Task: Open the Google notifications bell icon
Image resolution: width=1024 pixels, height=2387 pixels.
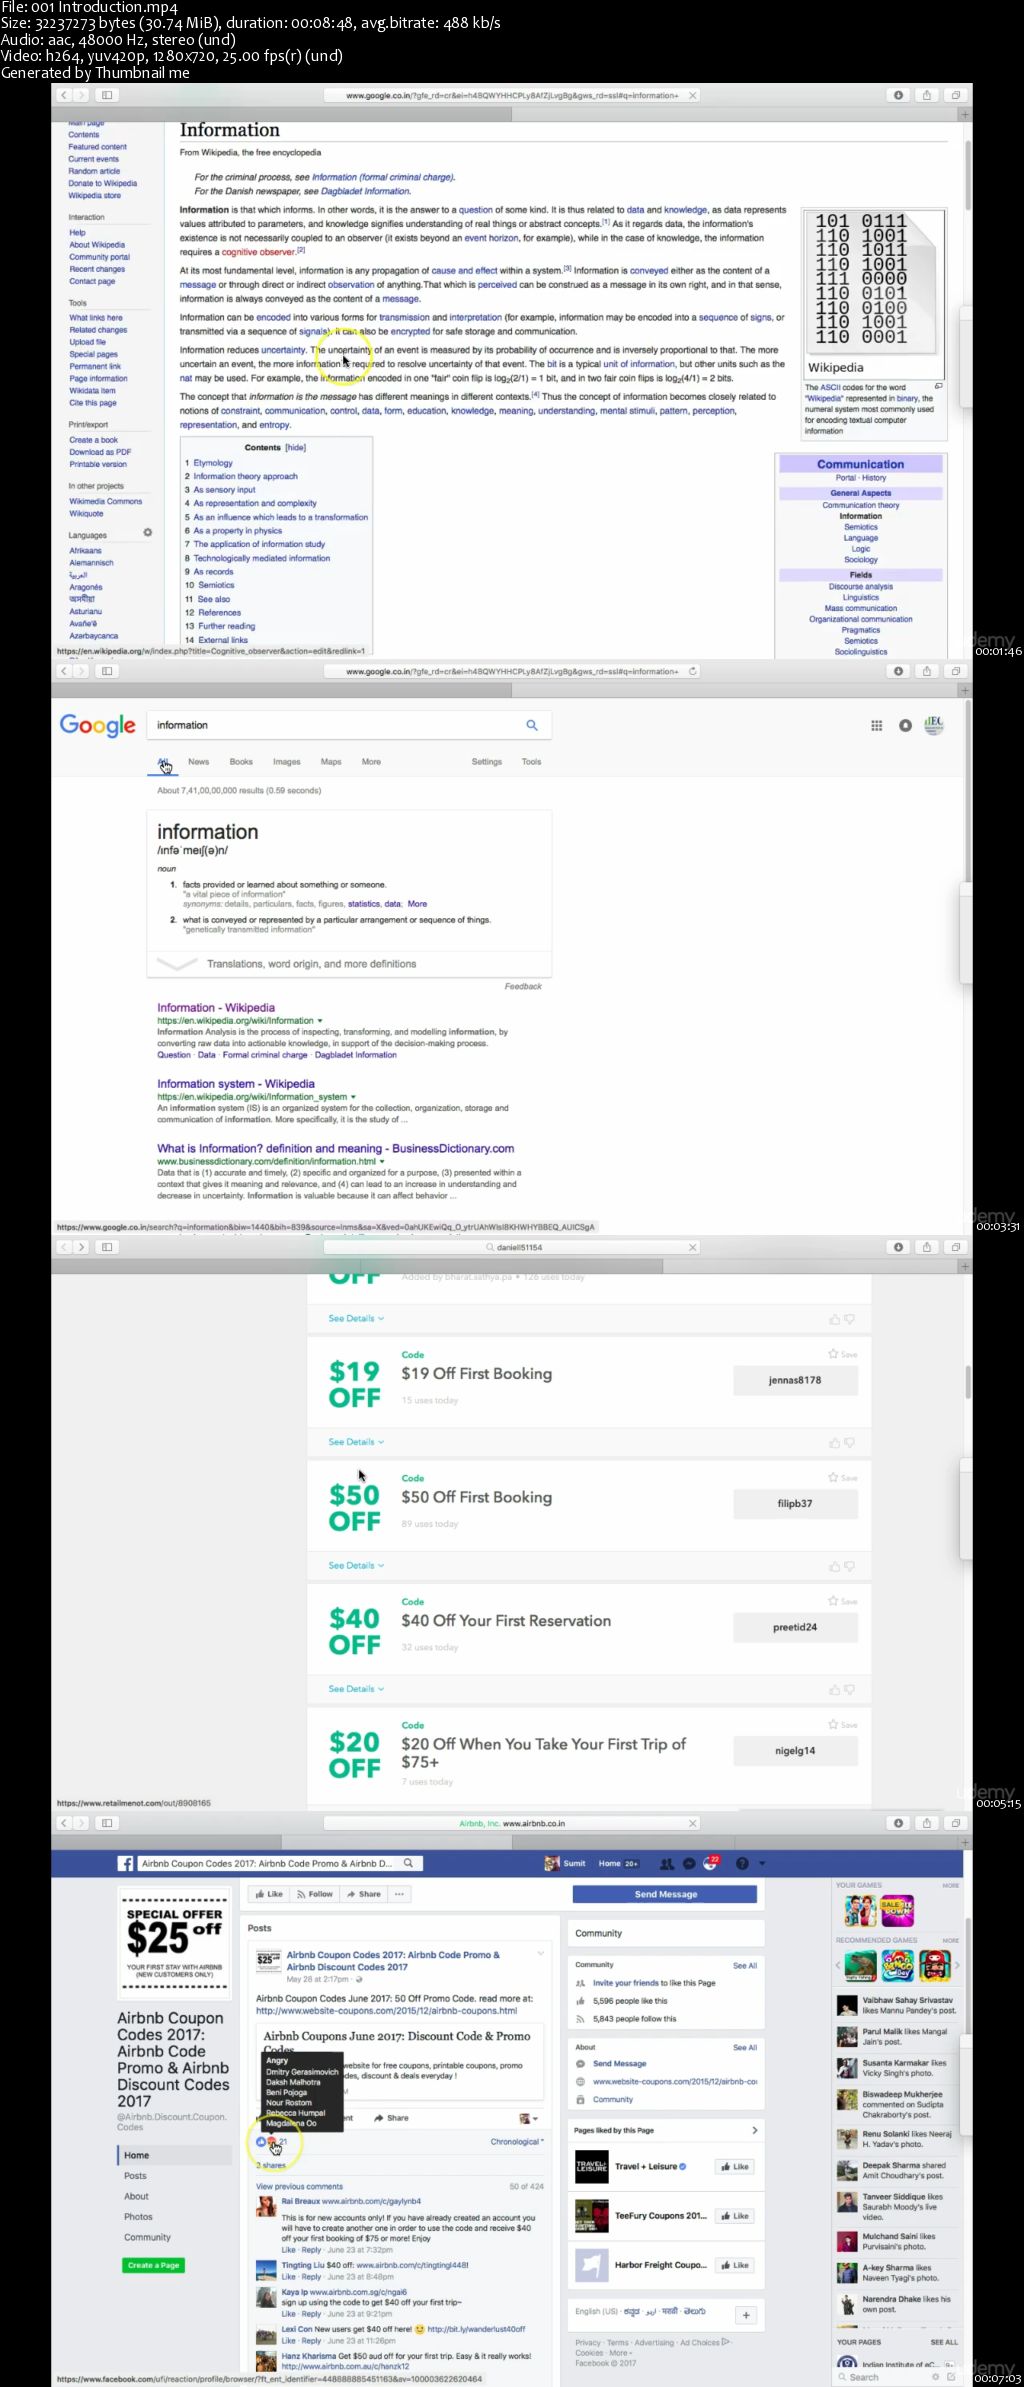Action: [x=905, y=726]
